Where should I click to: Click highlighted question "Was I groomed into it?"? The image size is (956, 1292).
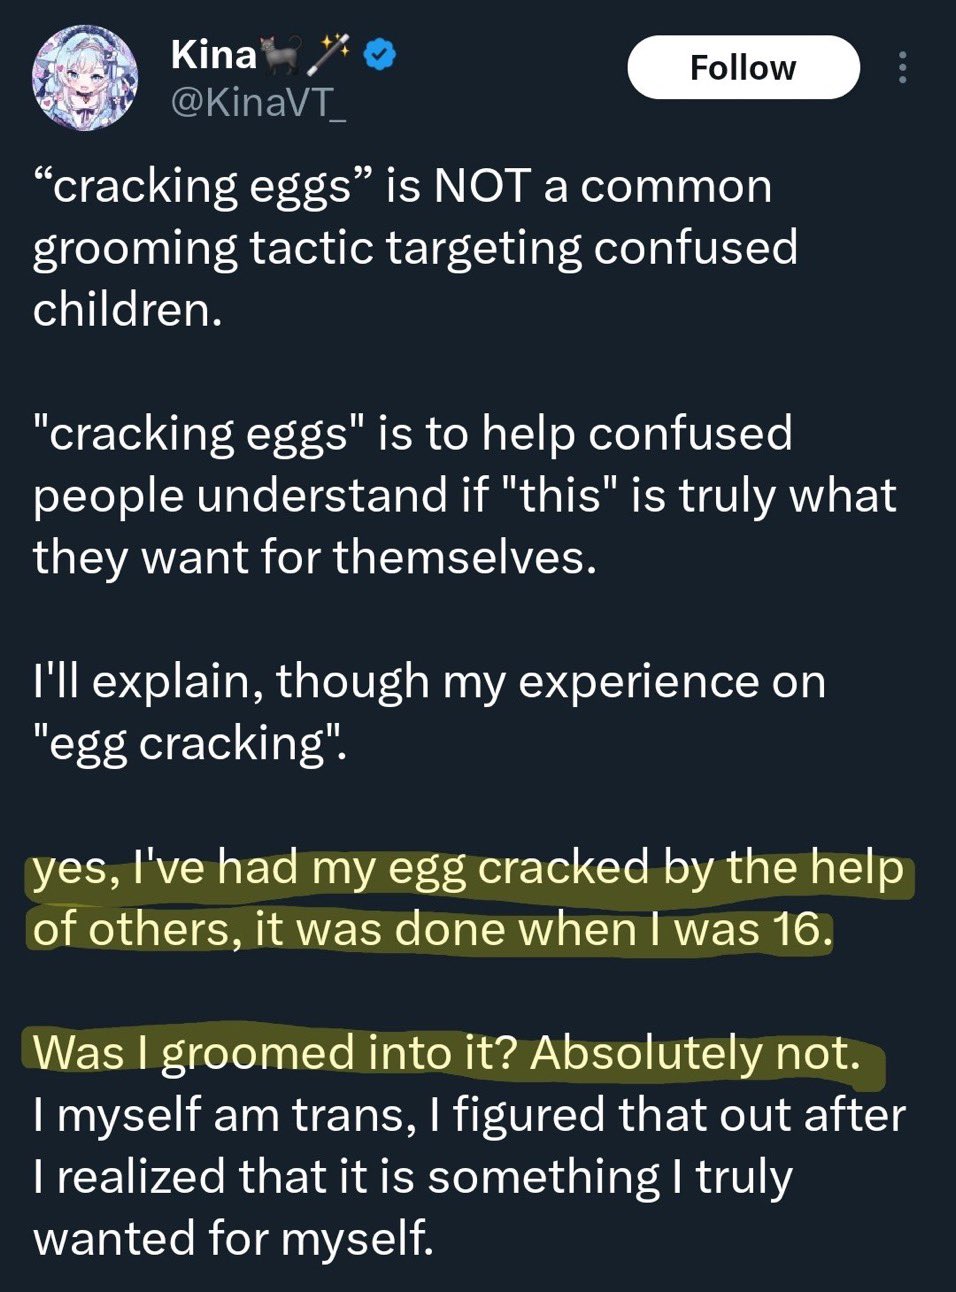click(x=276, y=1053)
